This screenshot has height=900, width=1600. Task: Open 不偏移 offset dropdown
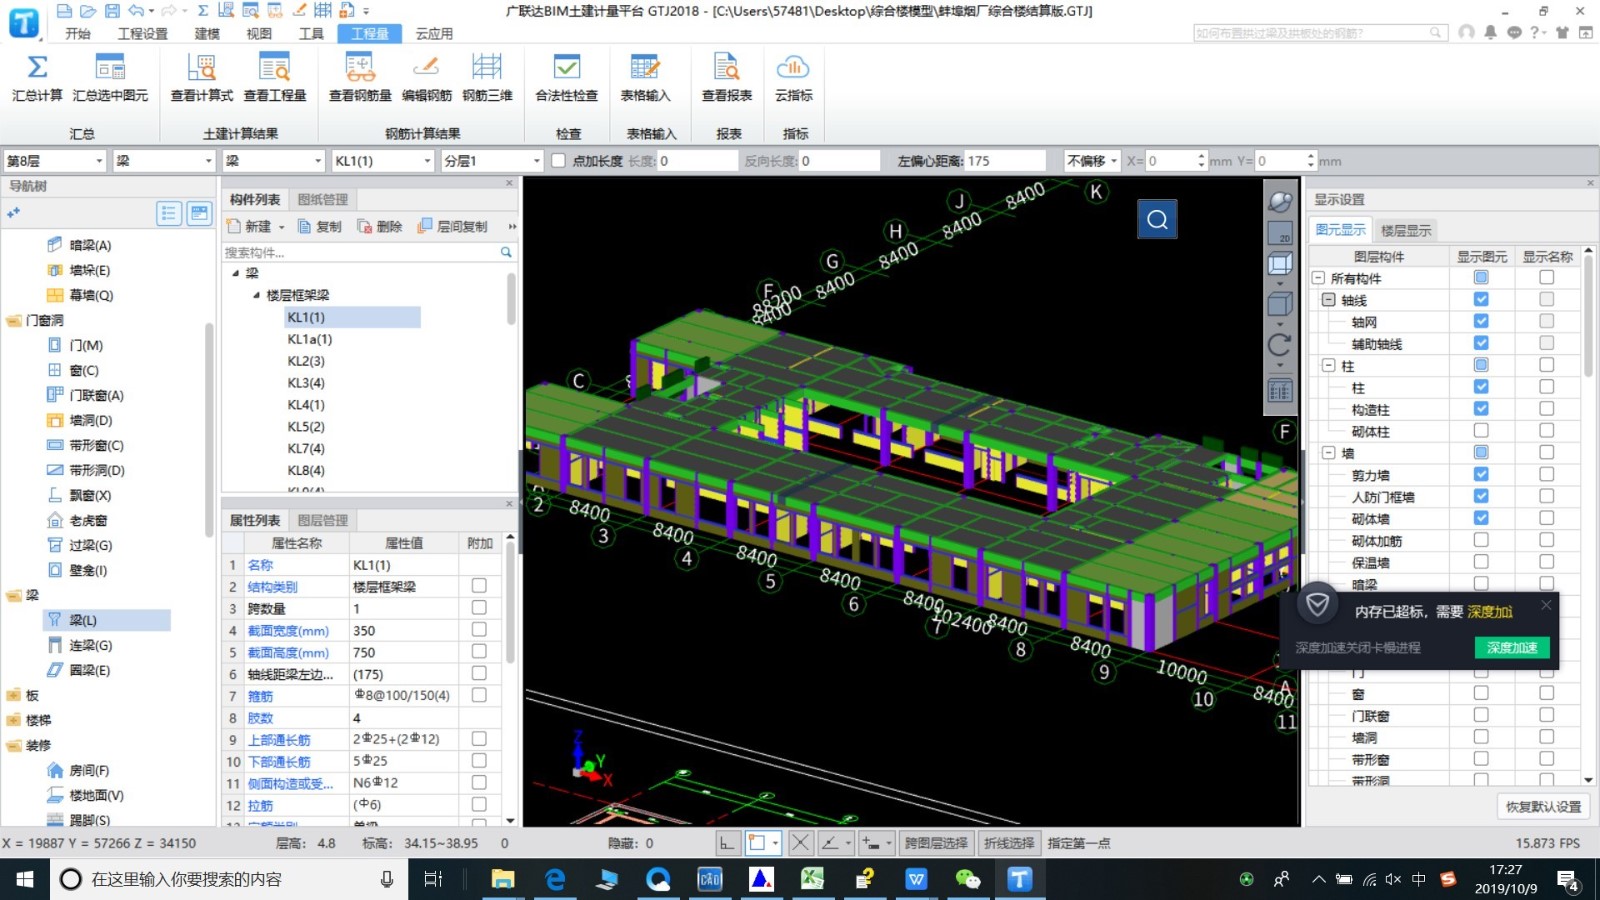pyautogui.click(x=1092, y=161)
